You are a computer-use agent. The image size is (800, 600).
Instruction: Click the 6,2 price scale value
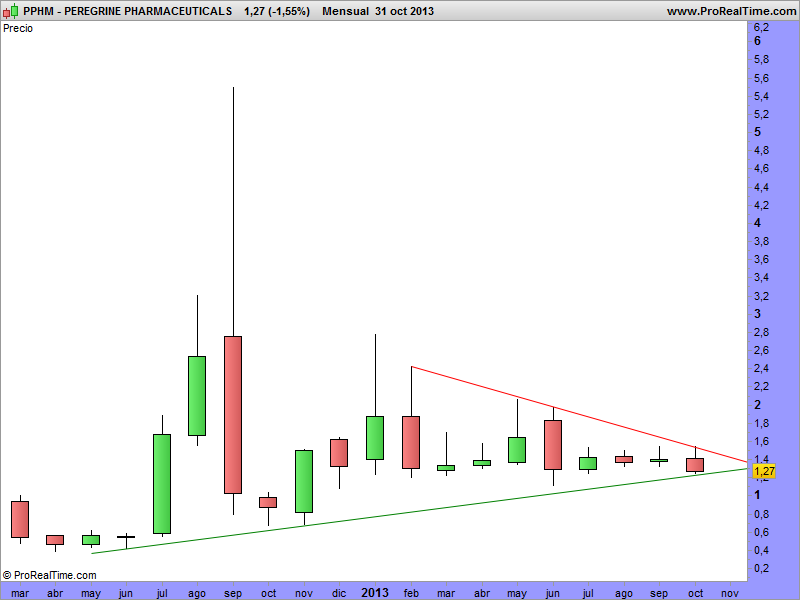(x=761, y=27)
